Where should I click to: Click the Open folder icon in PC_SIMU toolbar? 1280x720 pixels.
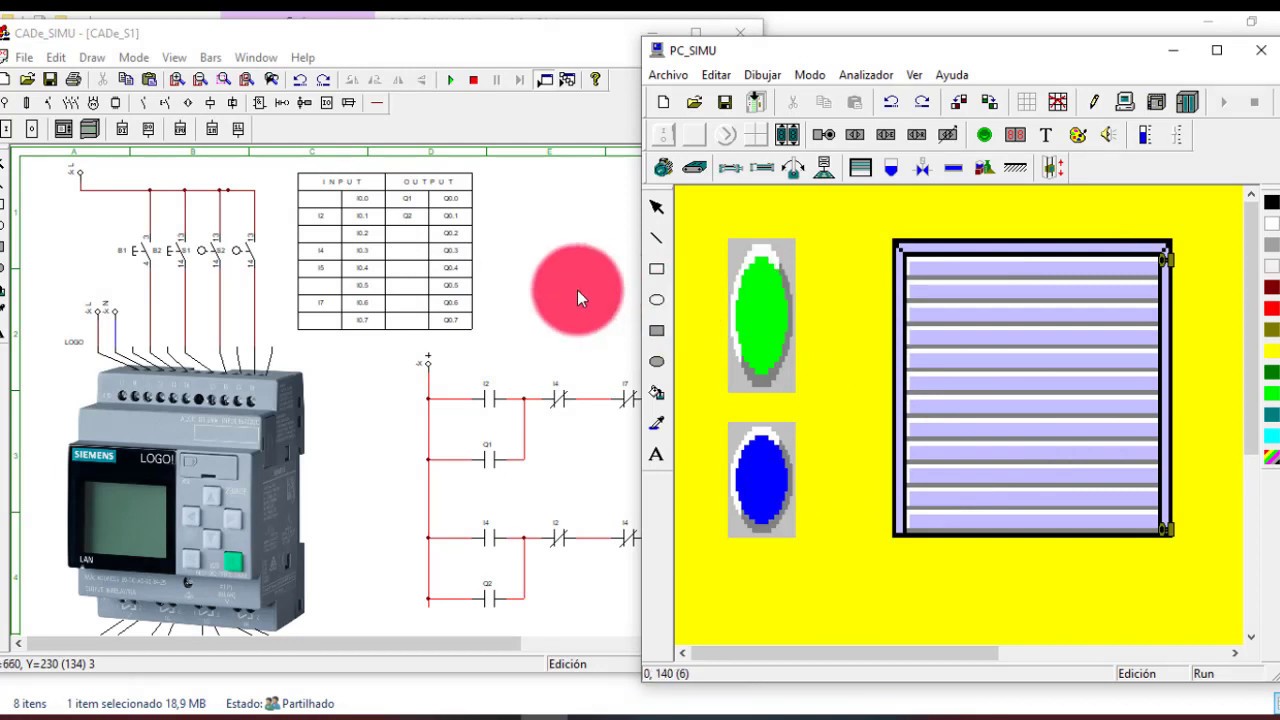(694, 102)
